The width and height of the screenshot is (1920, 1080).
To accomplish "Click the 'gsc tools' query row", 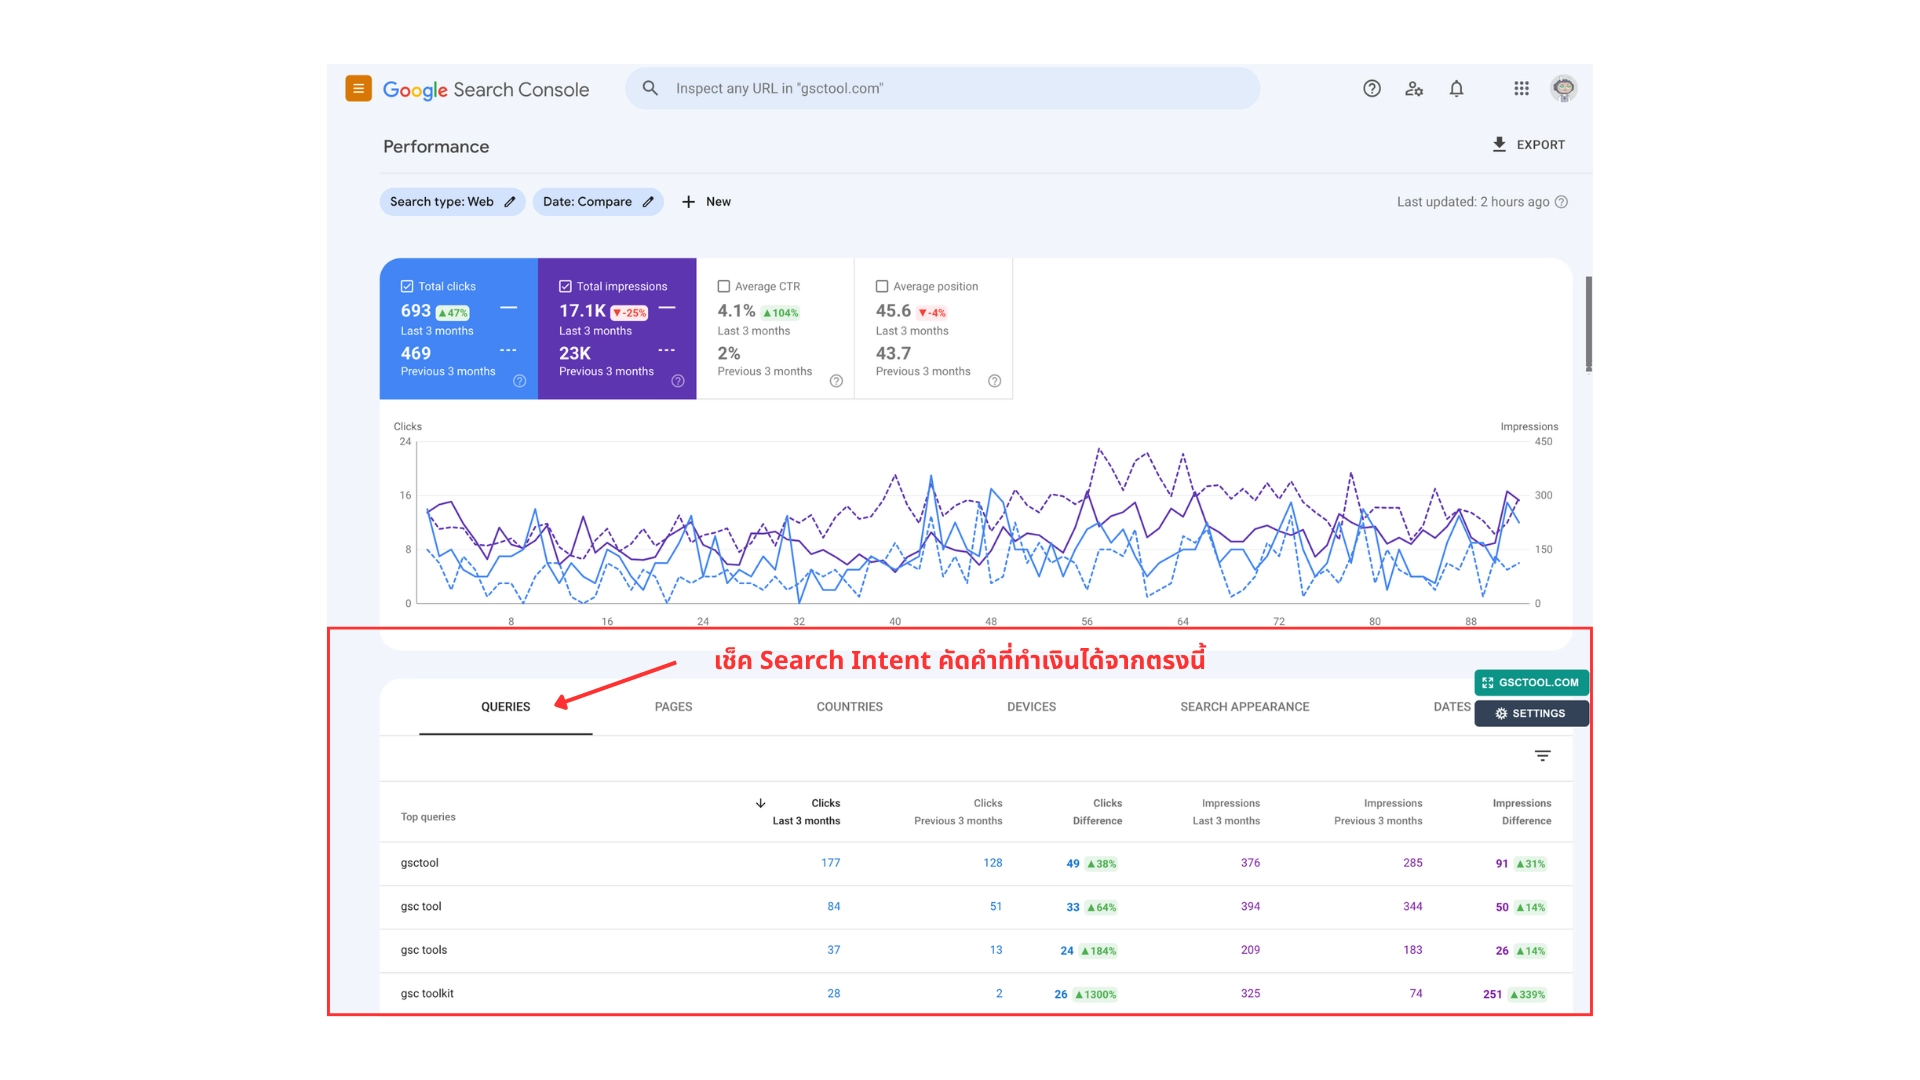I will [976, 951].
